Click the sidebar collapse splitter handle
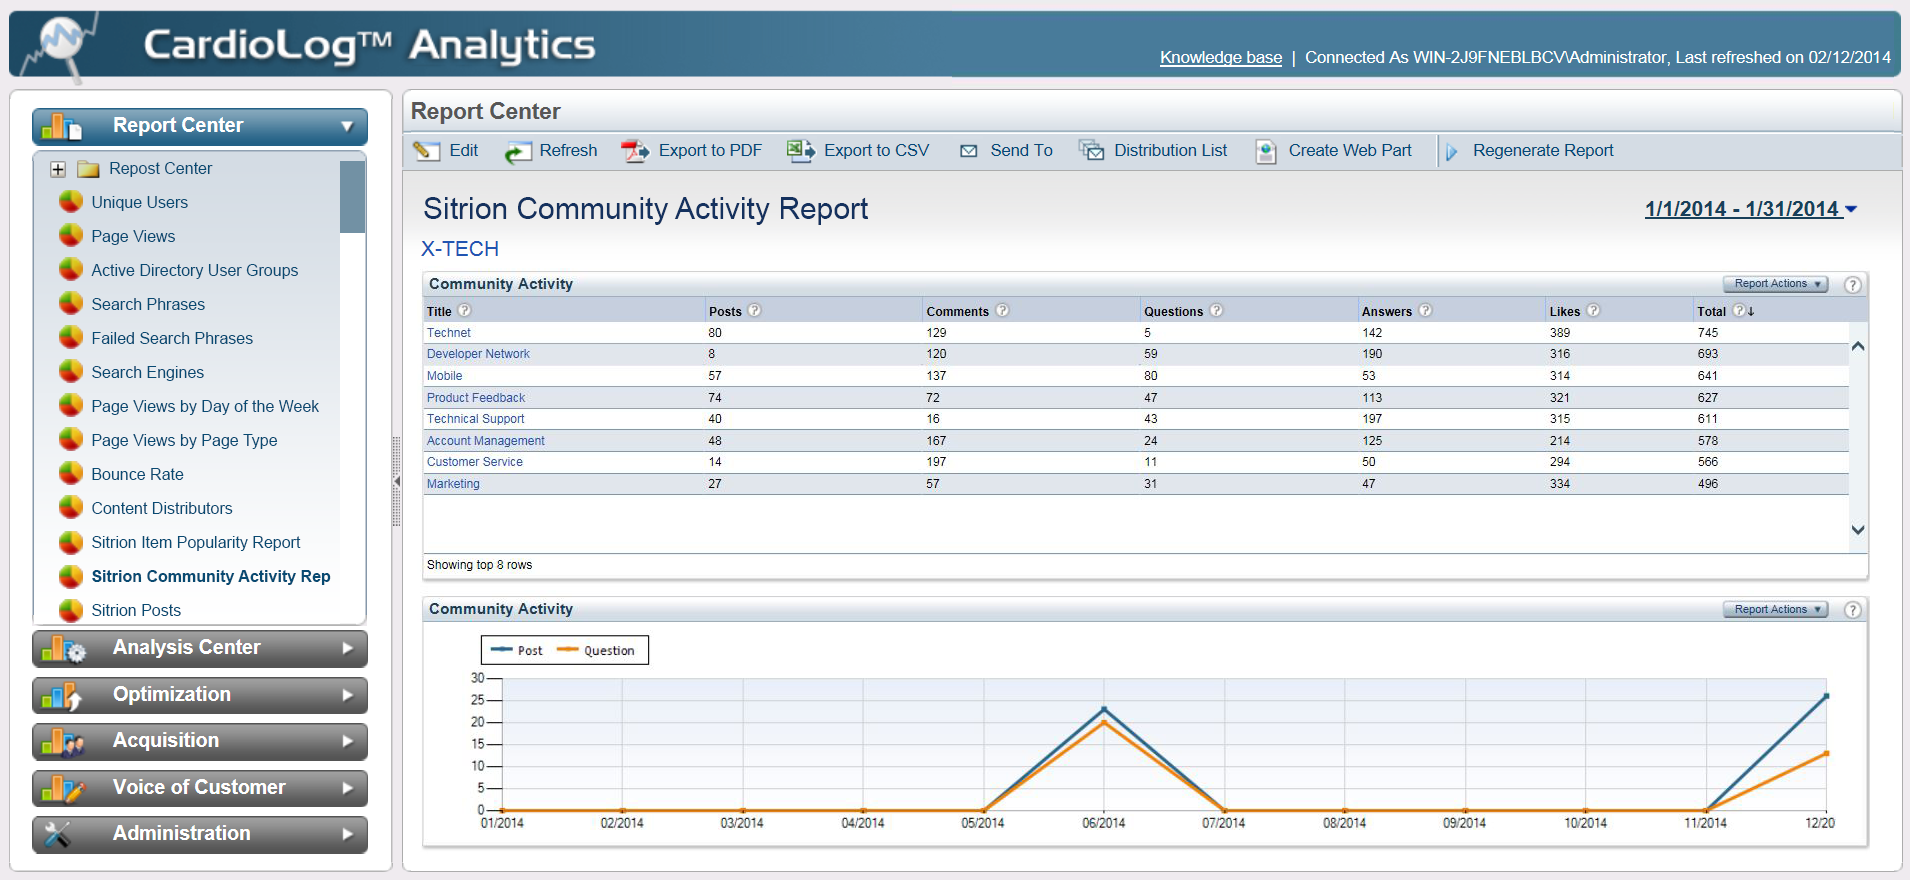1910x880 pixels. pyautogui.click(x=396, y=481)
